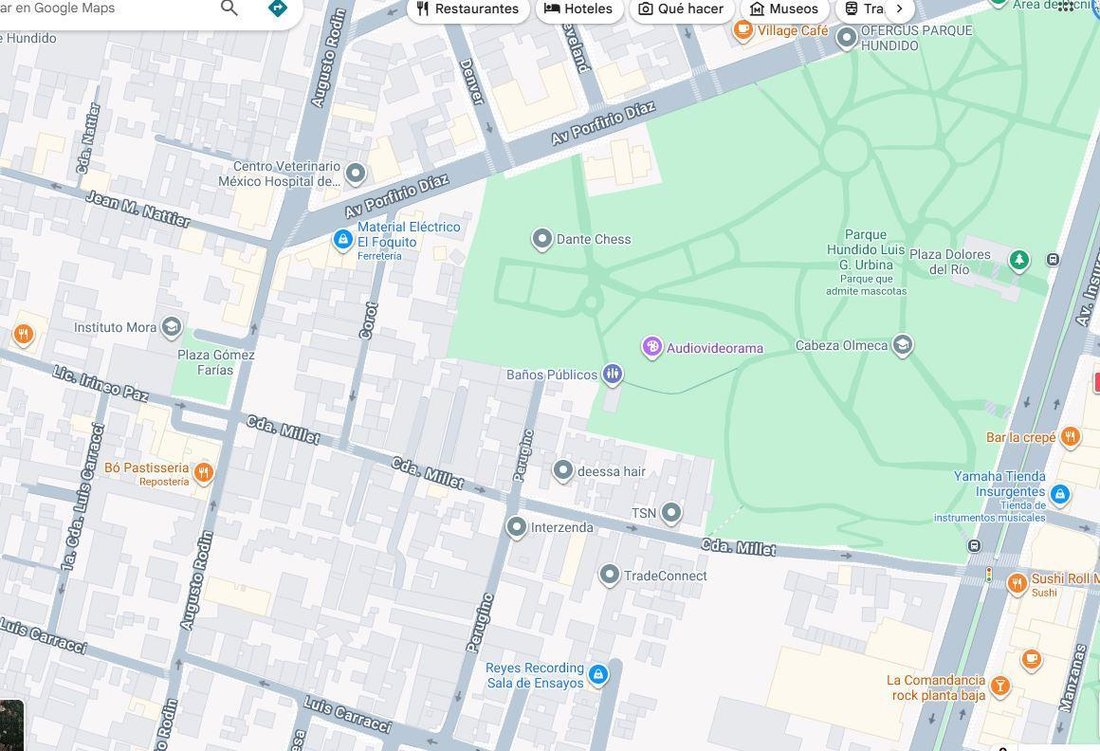Filter map by Restaurantes
This screenshot has width=1100, height=751.
pyautogui.click(x=467, y=9)
